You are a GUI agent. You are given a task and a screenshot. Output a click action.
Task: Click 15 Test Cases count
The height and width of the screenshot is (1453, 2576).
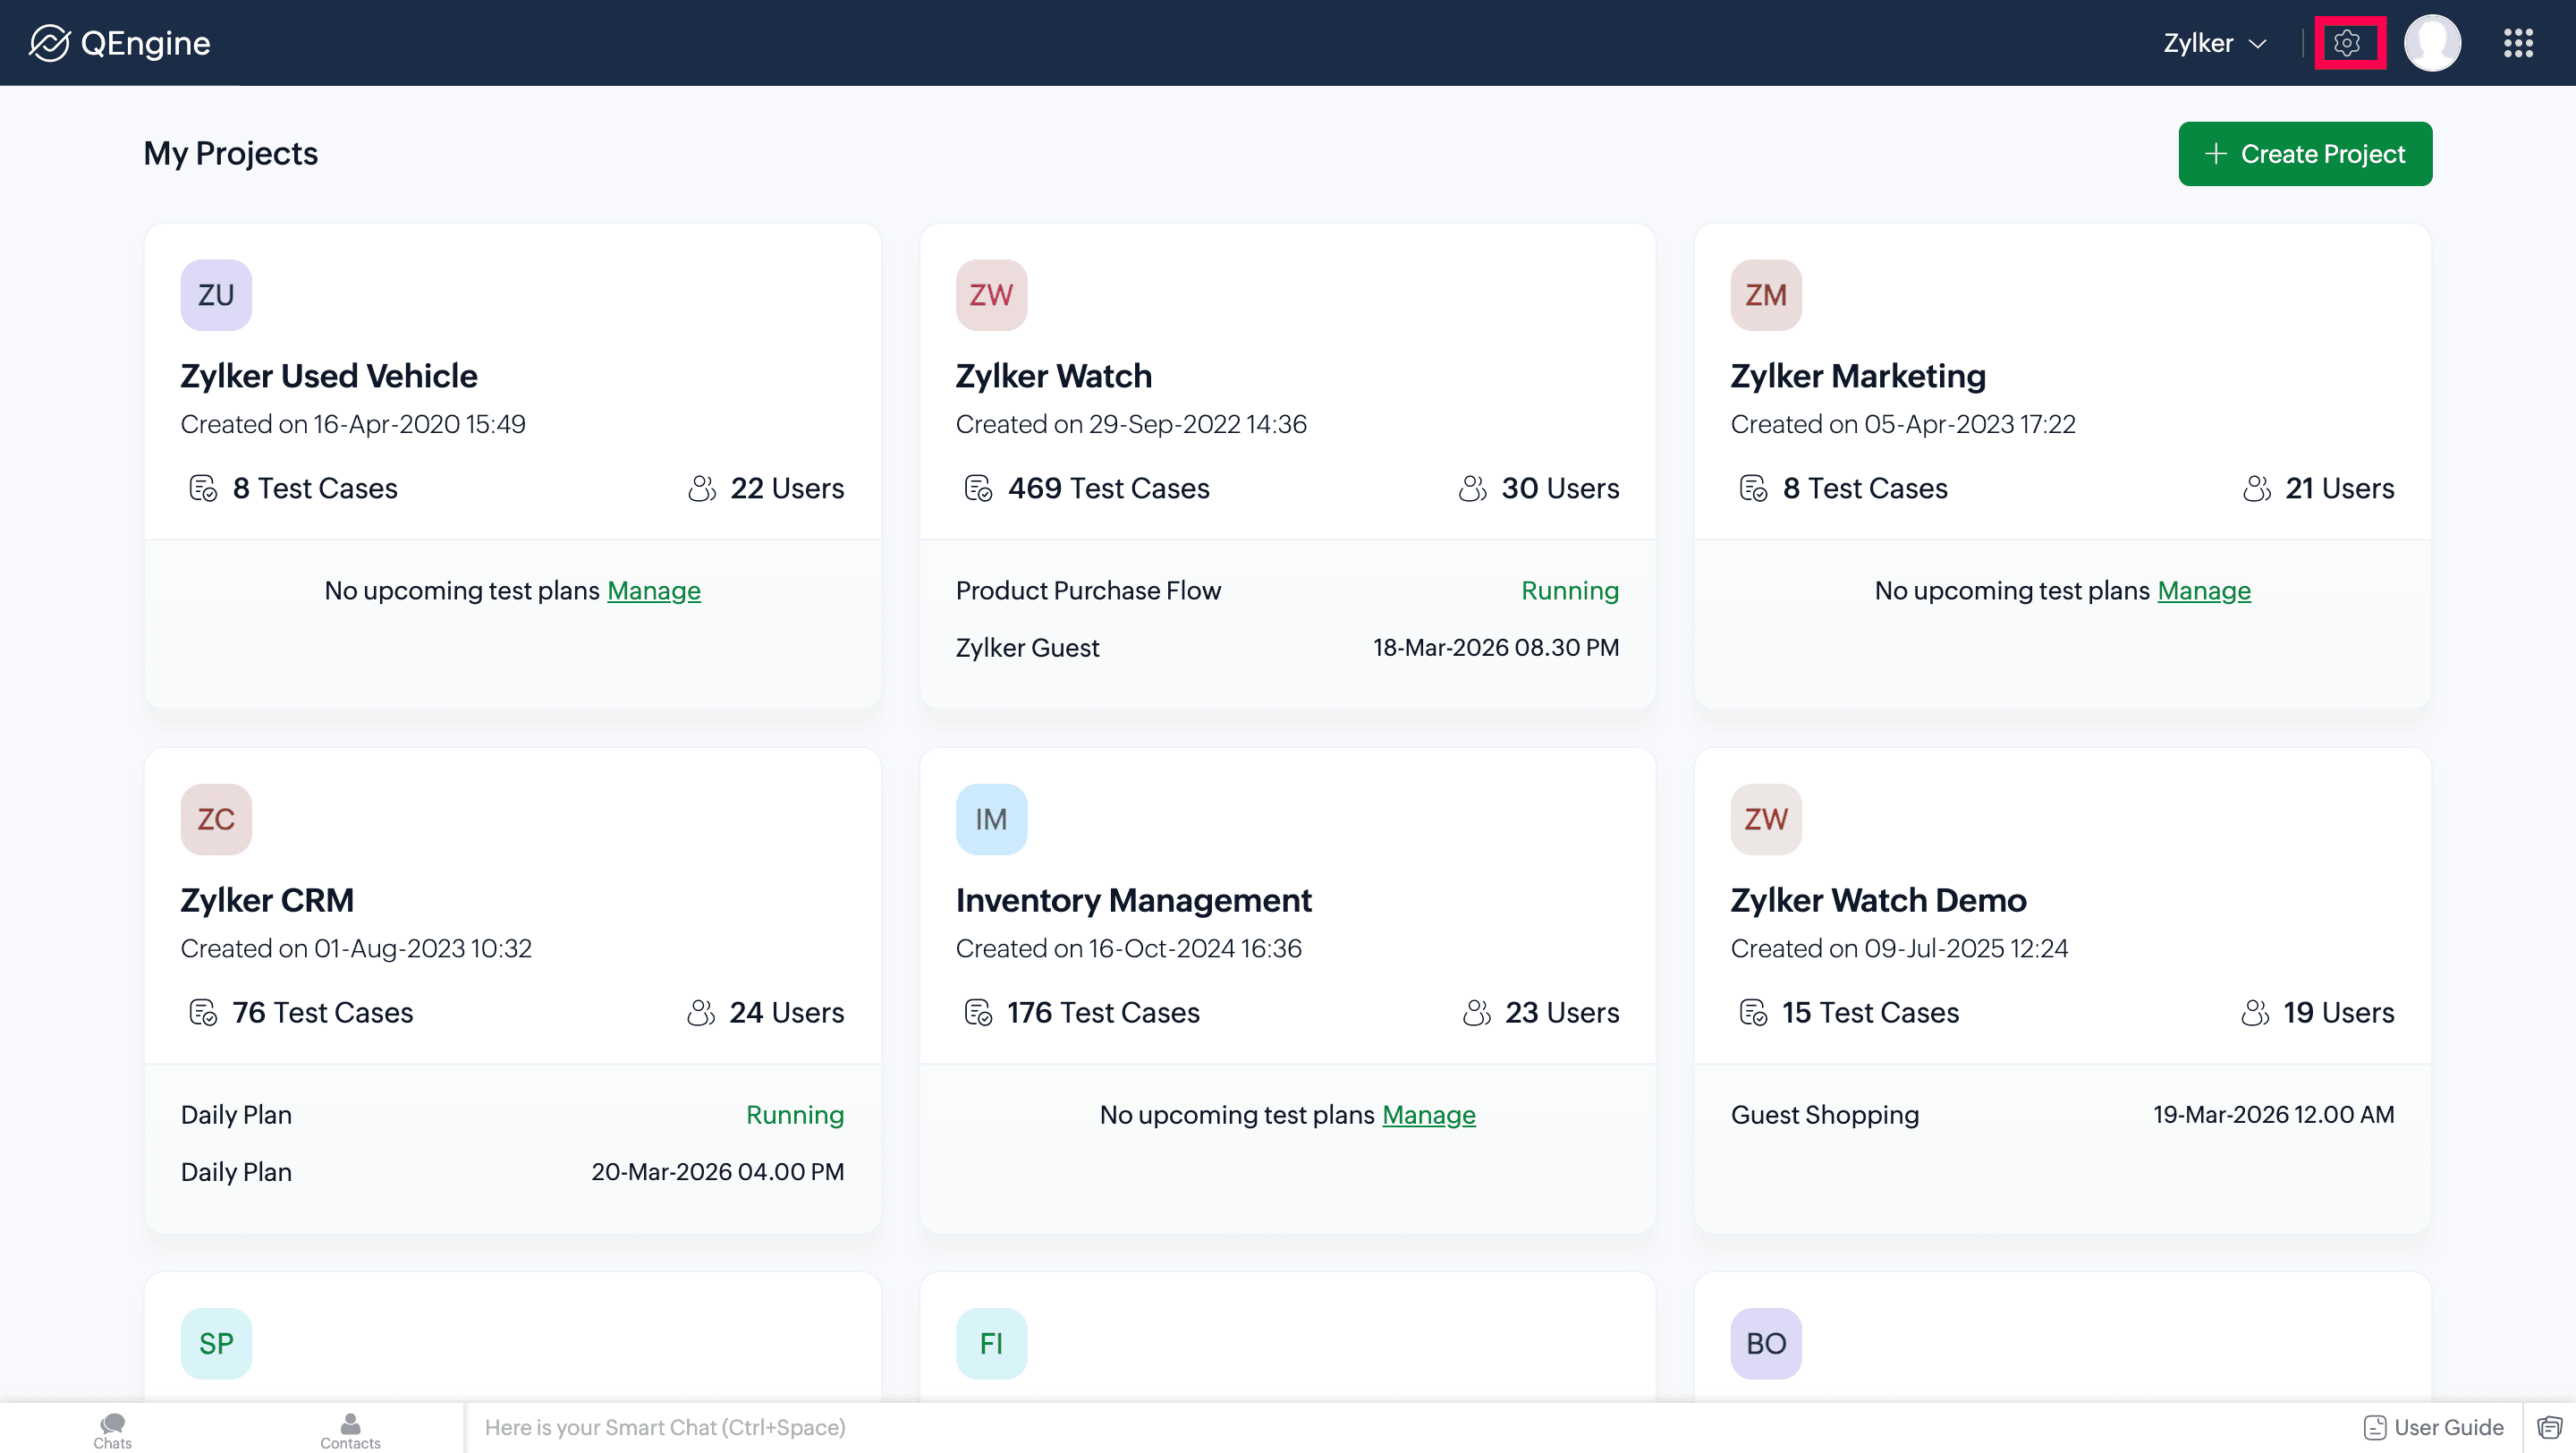(x=1871, y=1012)
